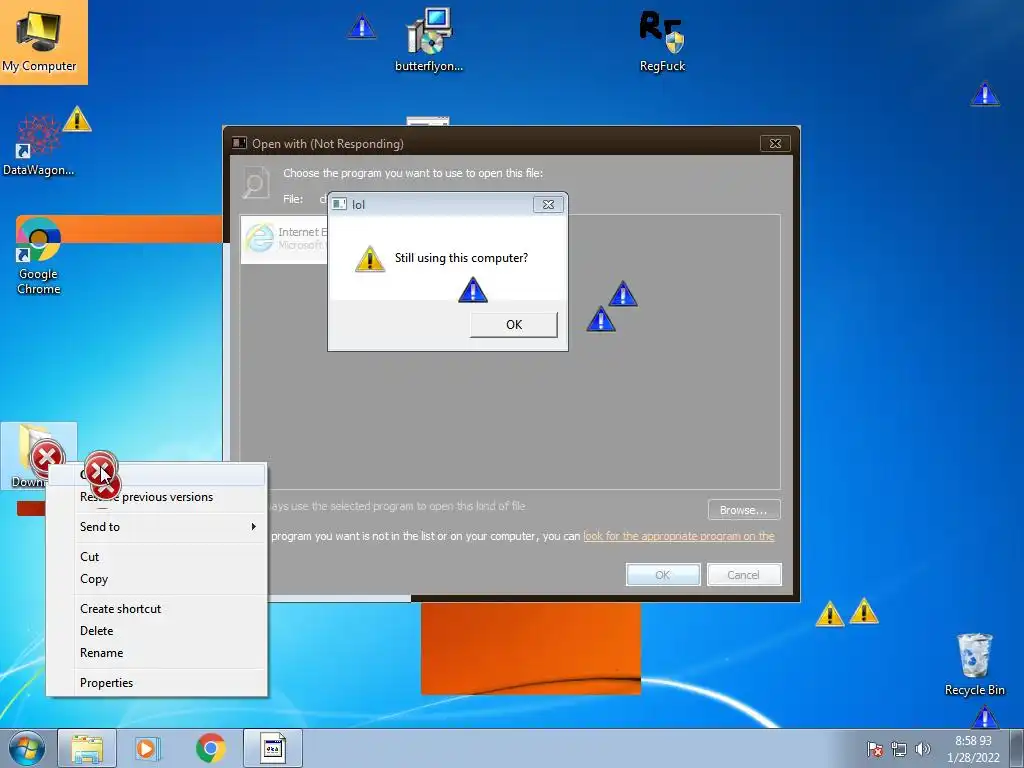
Task: Click OK in the lol message box
Action: pos(514,325)
